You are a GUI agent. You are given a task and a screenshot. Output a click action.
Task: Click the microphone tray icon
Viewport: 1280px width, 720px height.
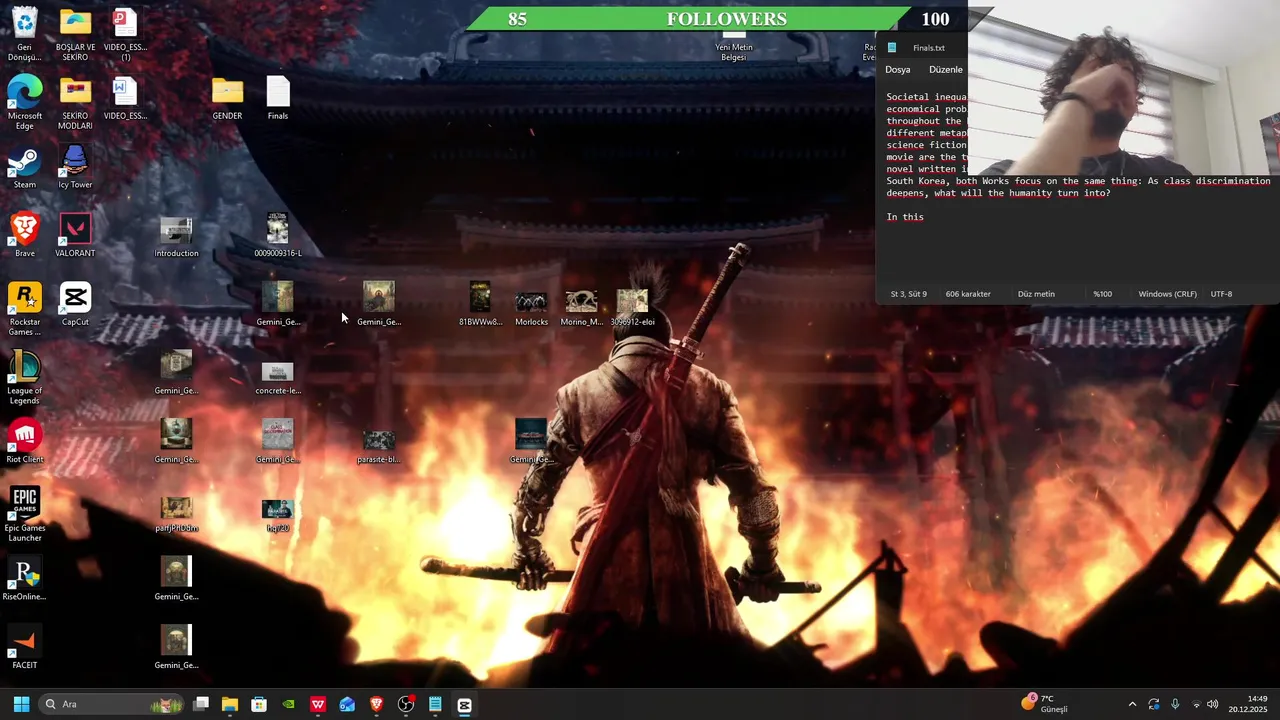pos(1175,704)
